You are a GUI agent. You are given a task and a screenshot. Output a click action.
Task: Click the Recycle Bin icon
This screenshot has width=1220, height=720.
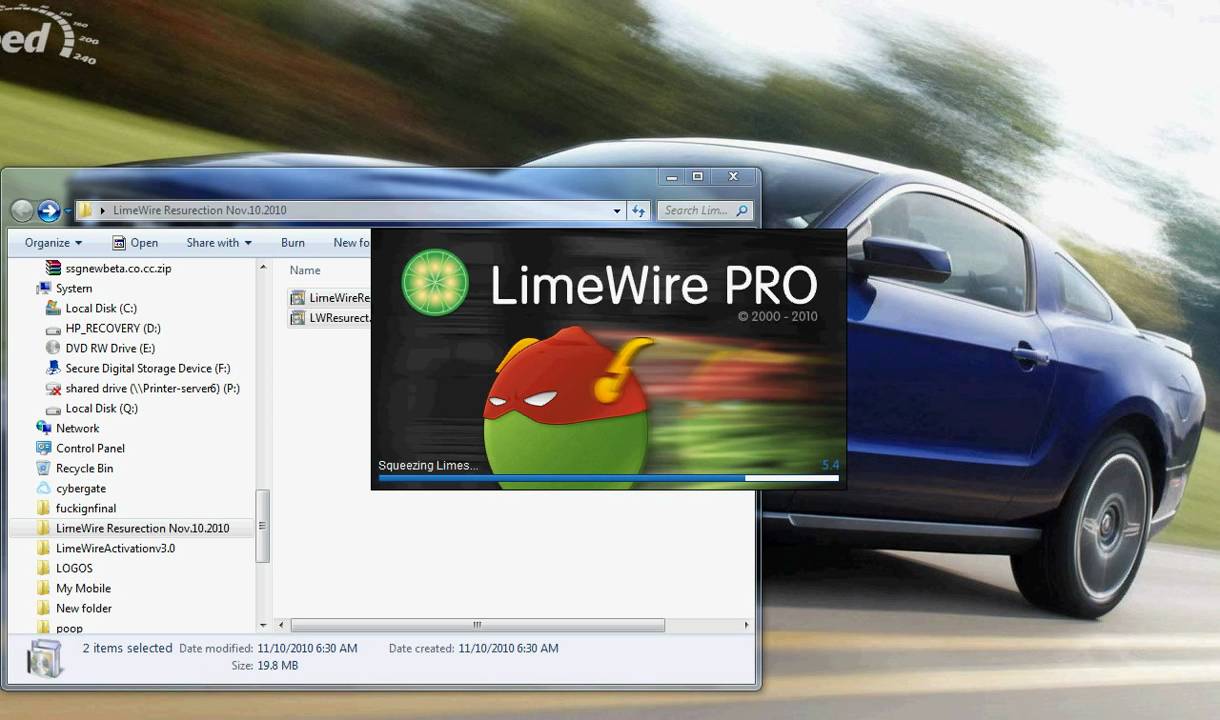44,468
